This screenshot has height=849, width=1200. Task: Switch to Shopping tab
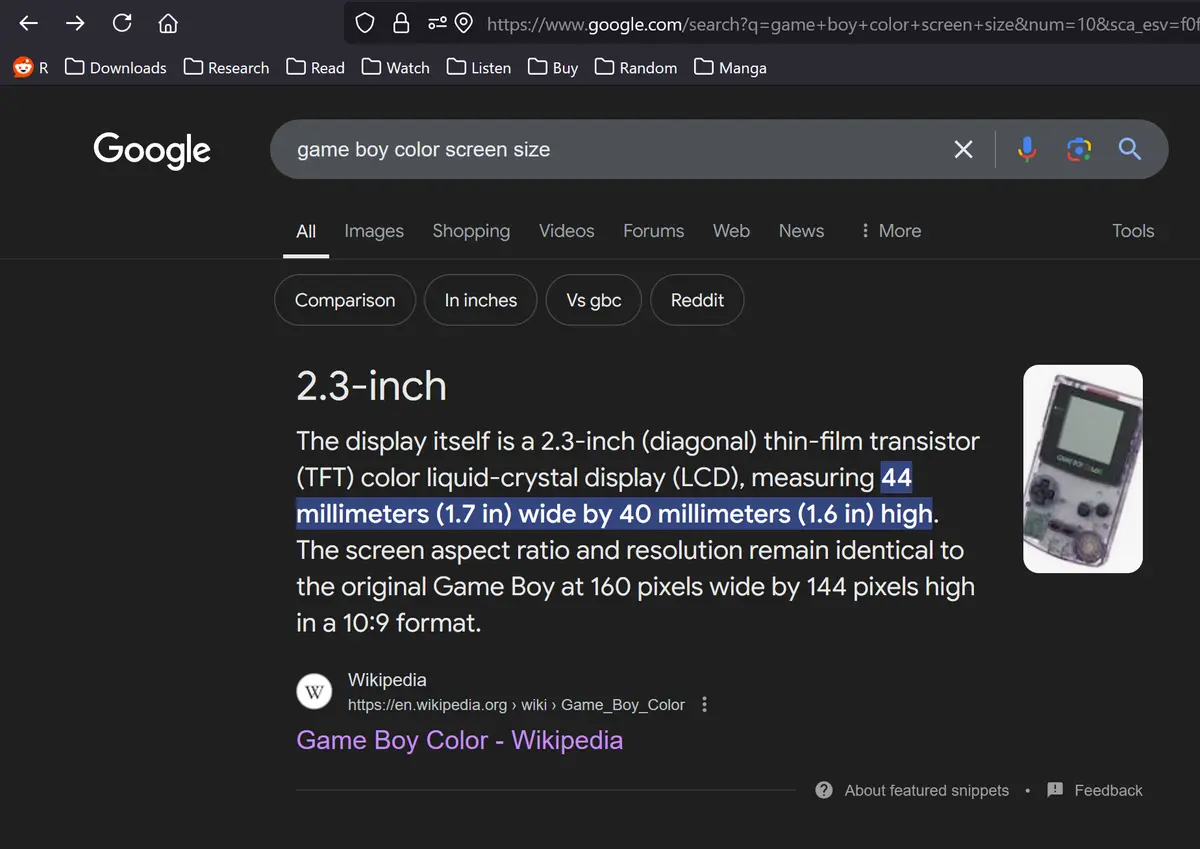pos(471,231)
